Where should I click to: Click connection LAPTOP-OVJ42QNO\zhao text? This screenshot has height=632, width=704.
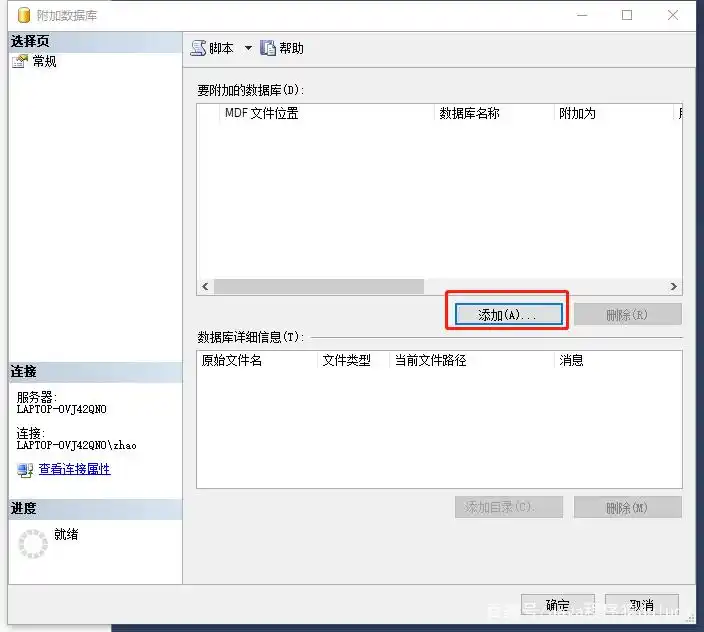[76, 445]
